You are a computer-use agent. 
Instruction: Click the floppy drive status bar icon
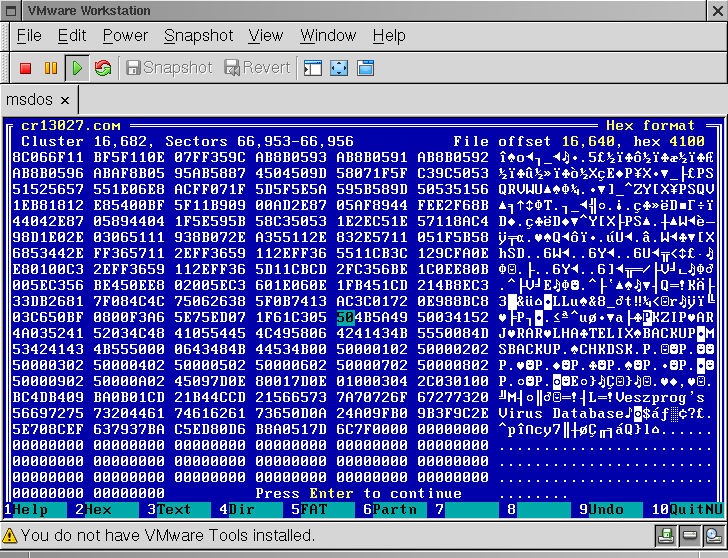tap(666, 536)
